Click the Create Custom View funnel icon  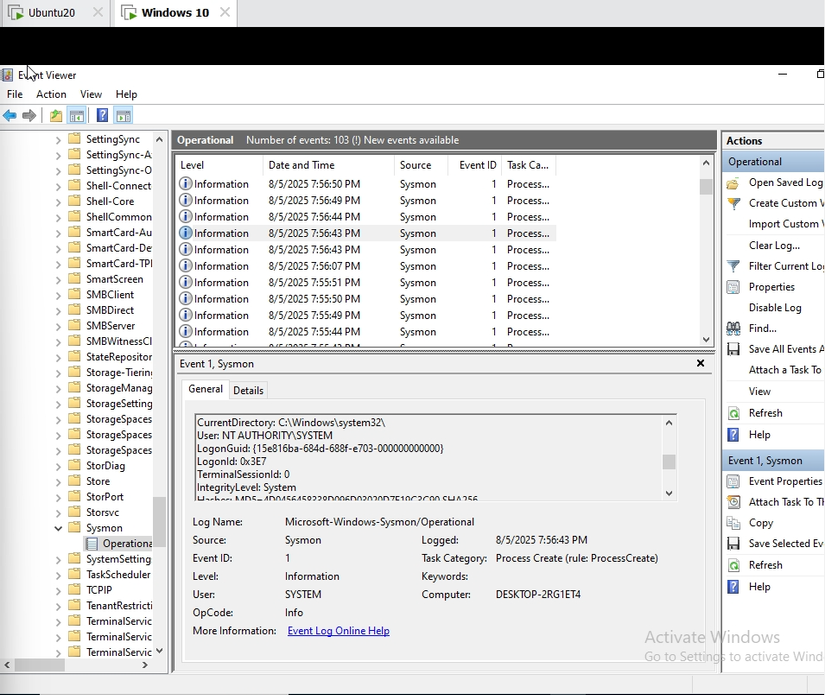(733, 204)
